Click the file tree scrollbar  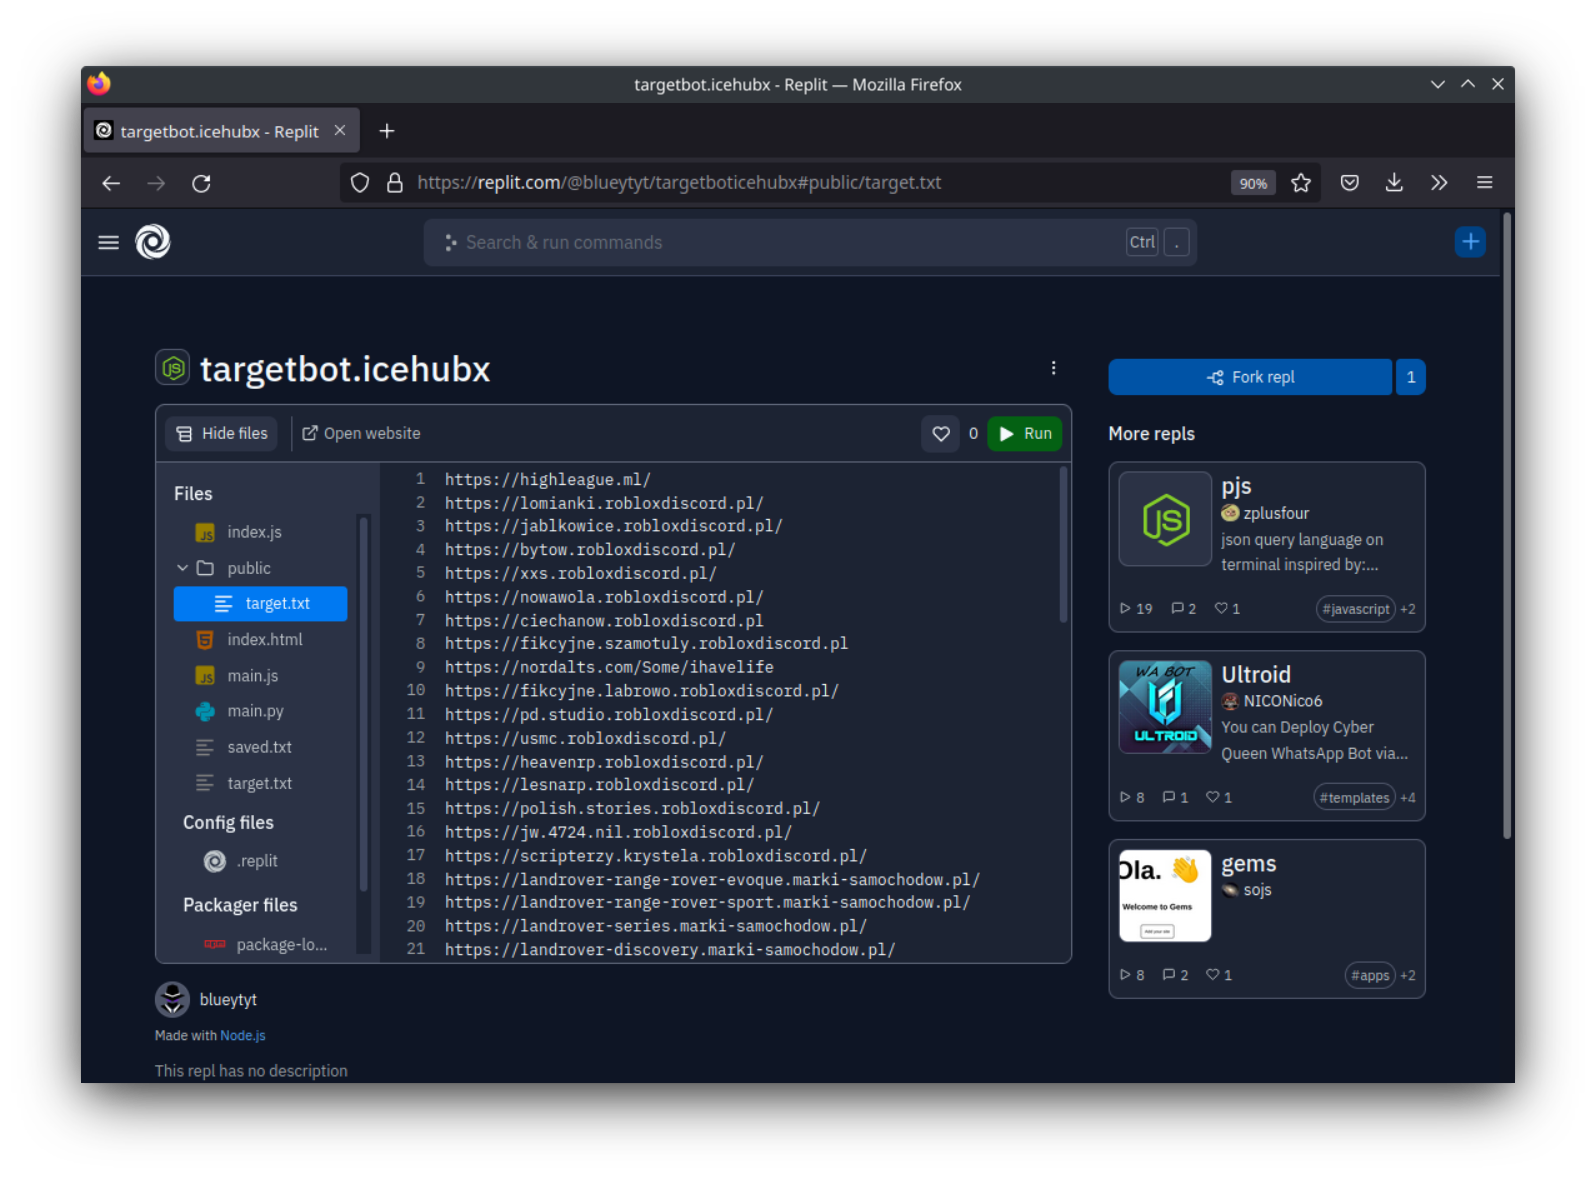point(363,702)
